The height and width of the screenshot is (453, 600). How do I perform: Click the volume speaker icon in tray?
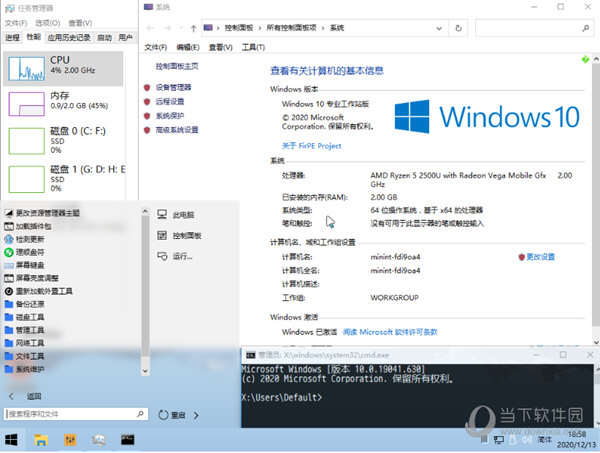pyautogui.click(x=527, y=440)
